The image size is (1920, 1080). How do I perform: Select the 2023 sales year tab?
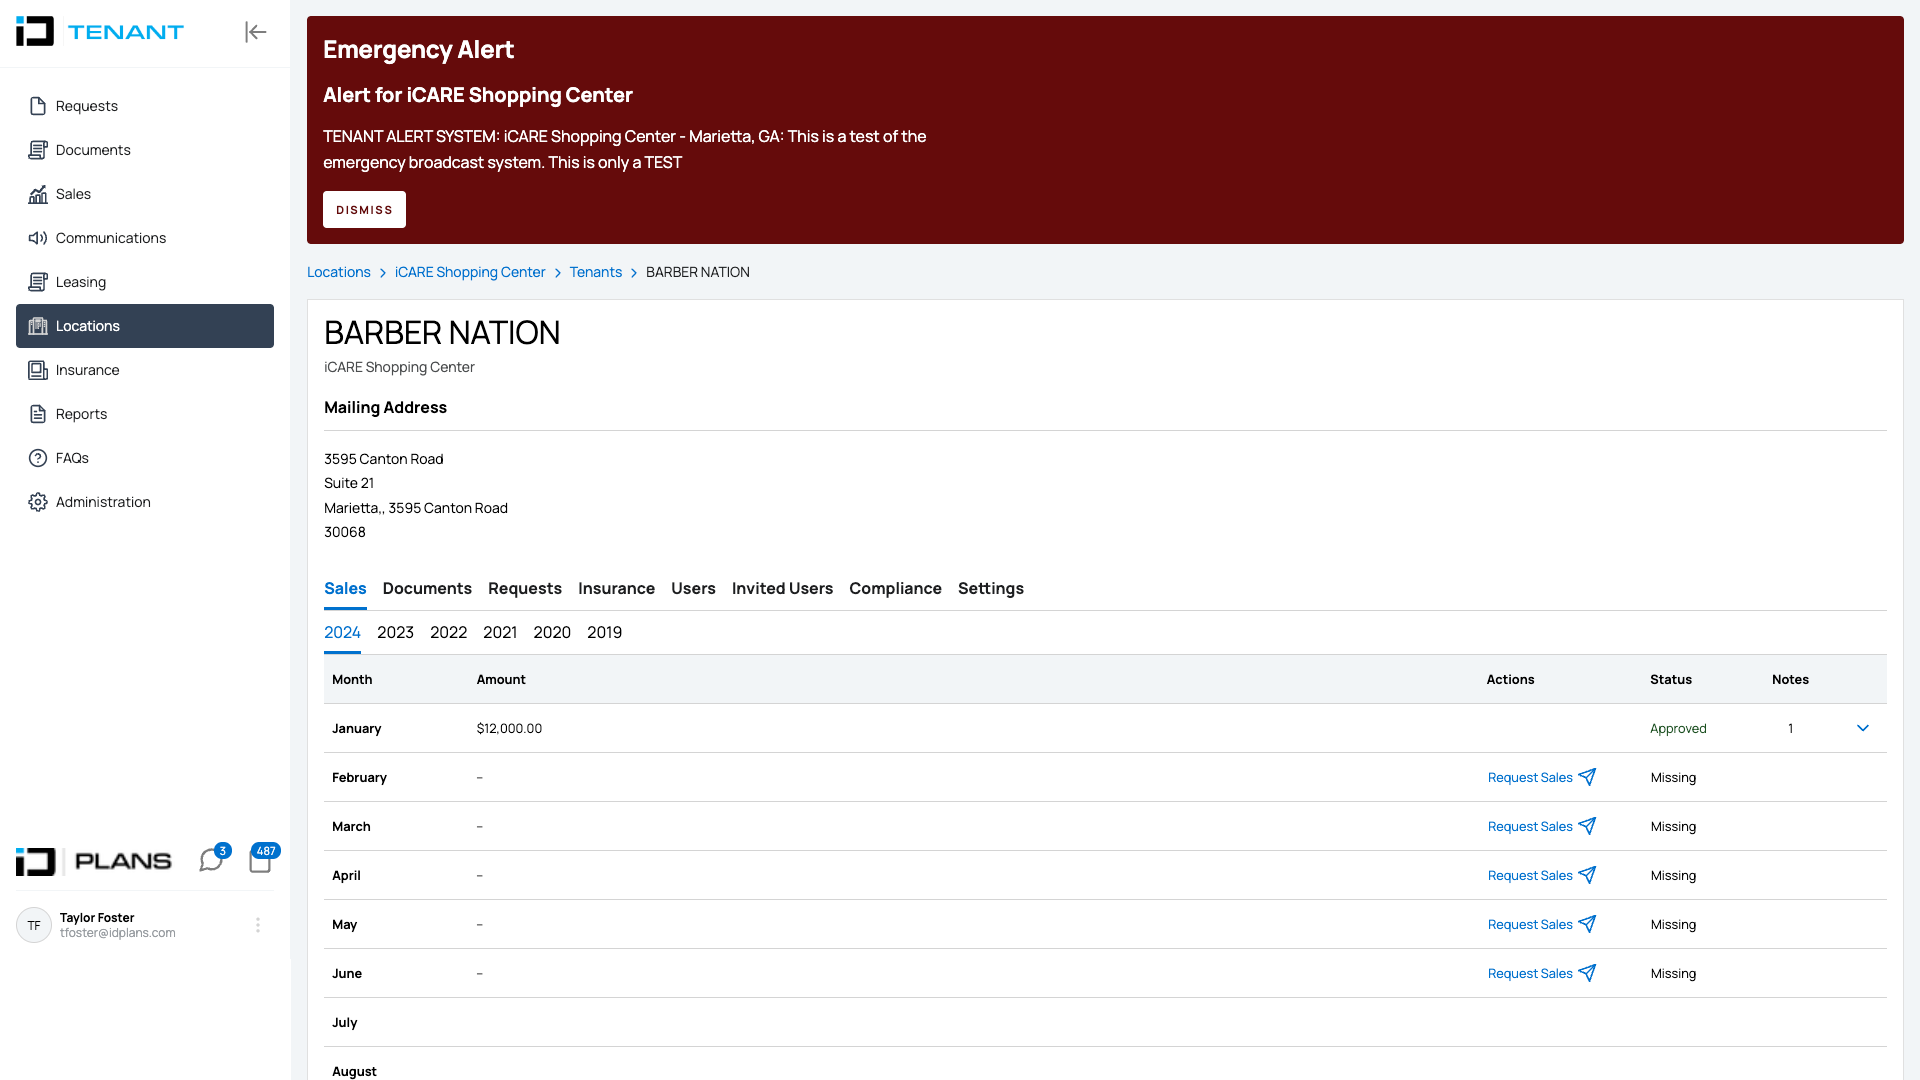coord(396,633)
